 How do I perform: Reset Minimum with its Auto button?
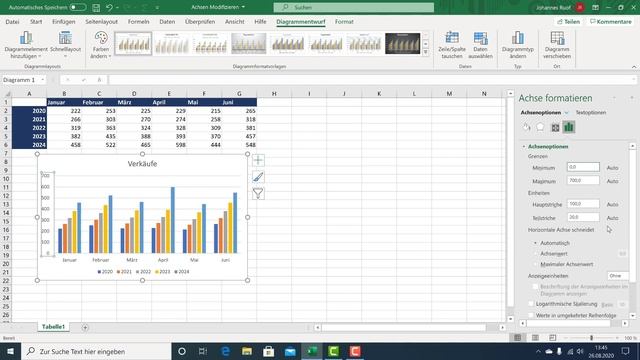pos(612,168)
